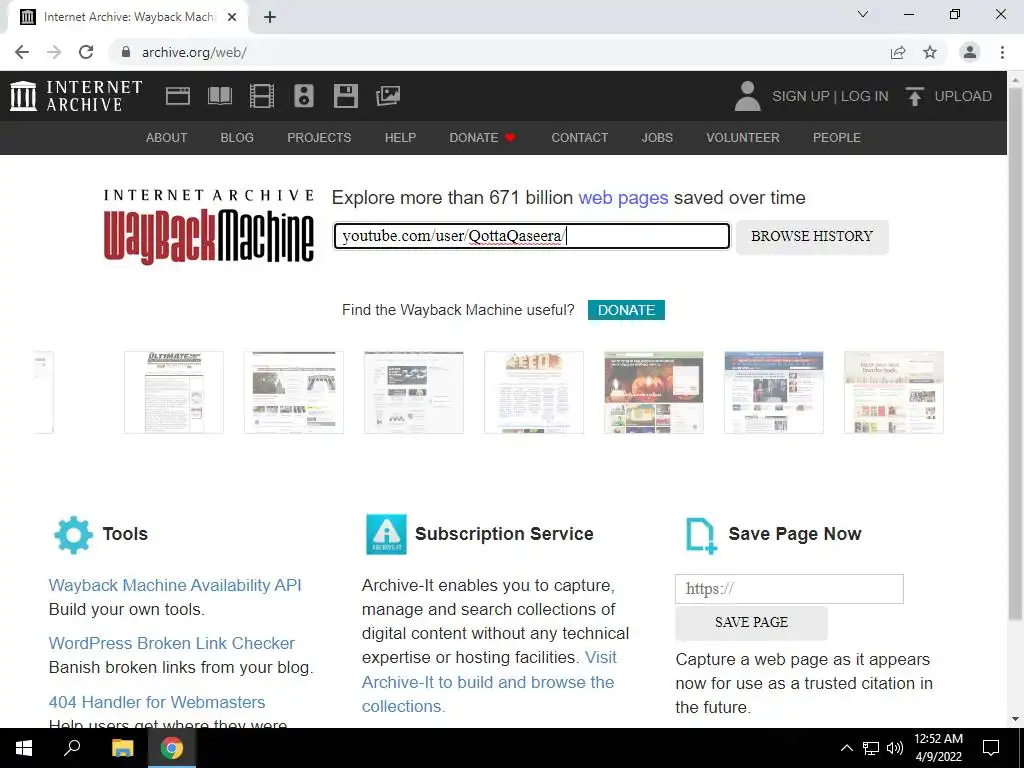Open the candles photo site thumbnail
Screen dimensions: 1024x768
coord(654,392)
